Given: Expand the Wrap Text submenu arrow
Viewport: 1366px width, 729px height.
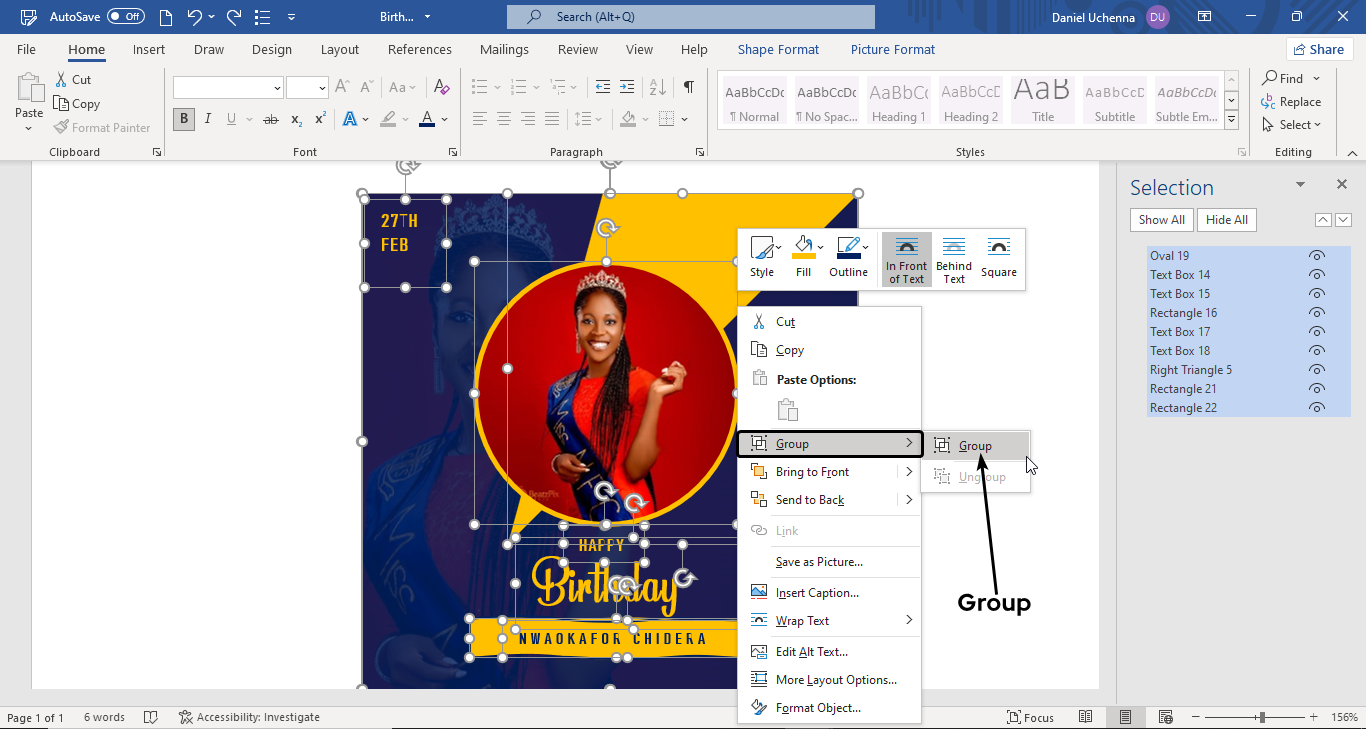Looking at the screenshot, I should pyautogui.click(x=909, y=620).
